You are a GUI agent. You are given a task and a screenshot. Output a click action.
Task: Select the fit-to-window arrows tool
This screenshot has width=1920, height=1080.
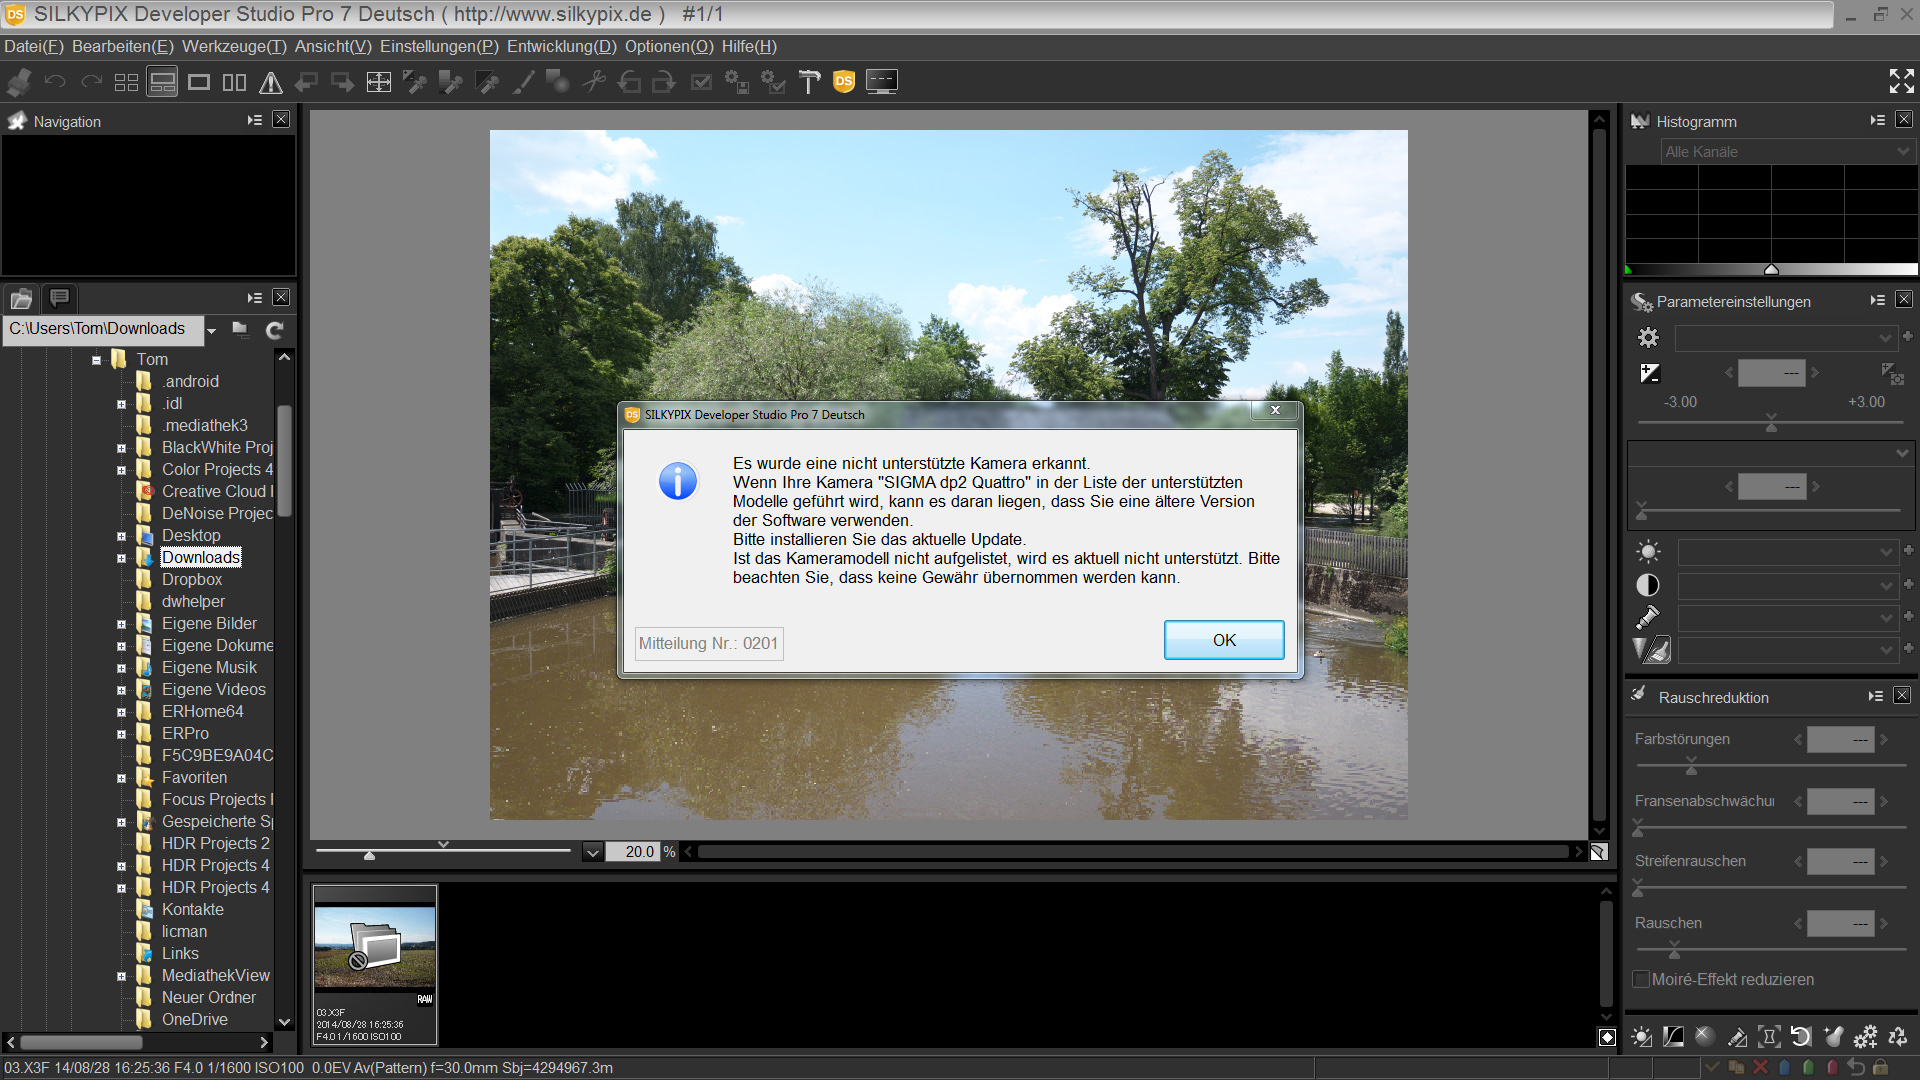379,82
